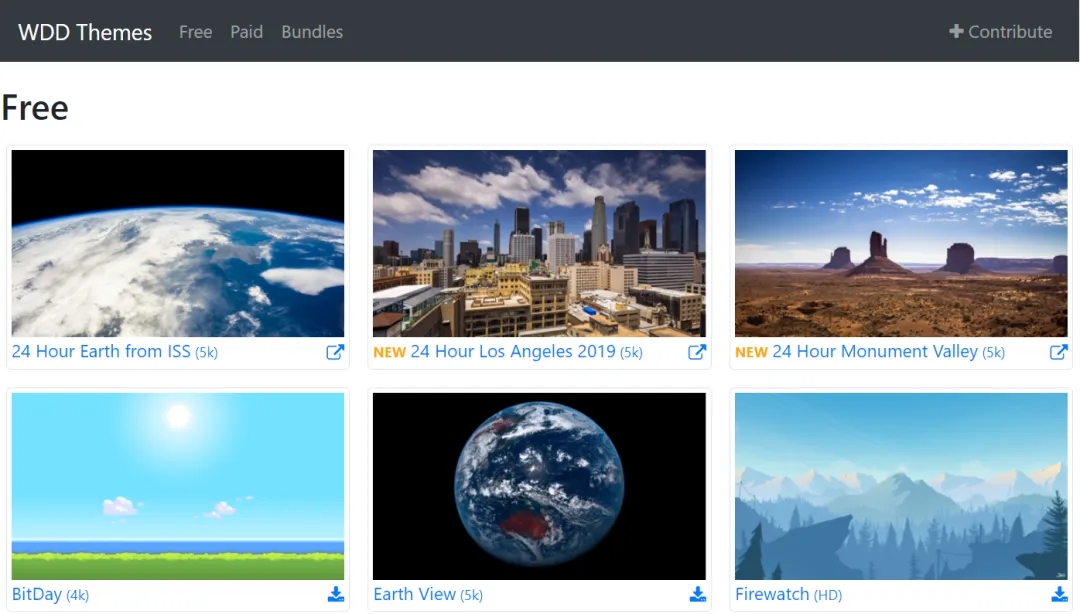Screen dimensions: 1080x614
Task: Download the Firewatch theme
Action: pyautogui.click(x=1059, y=594)
